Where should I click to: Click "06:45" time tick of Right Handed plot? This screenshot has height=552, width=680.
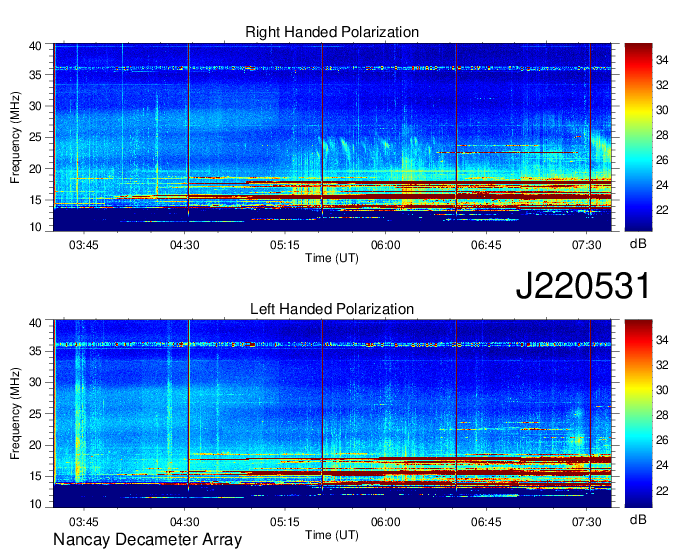point(486,245)
